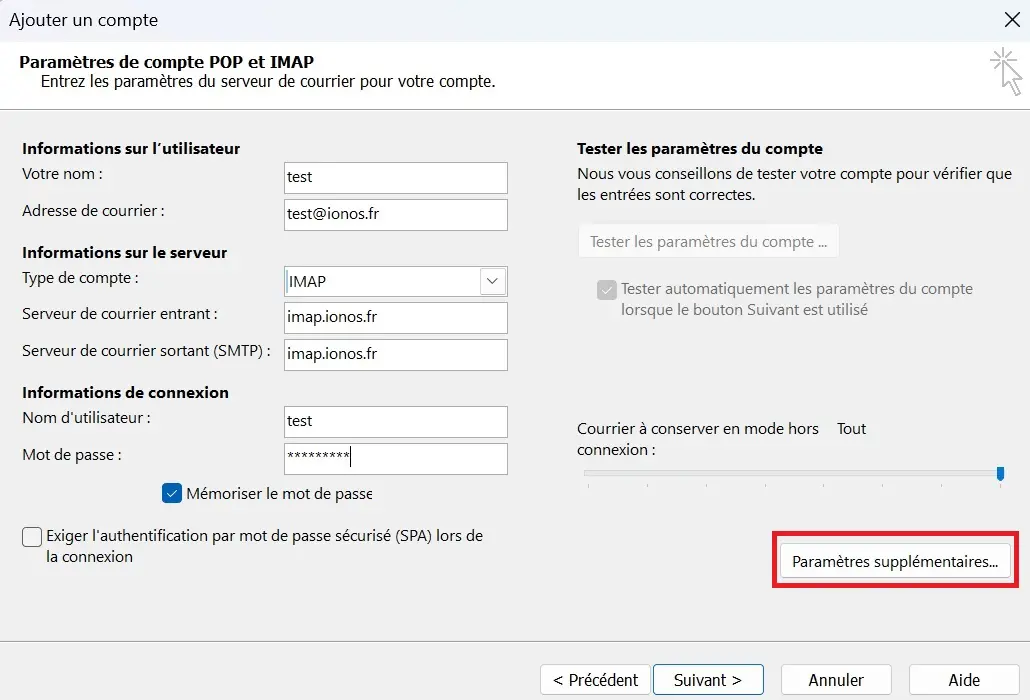Click inside the Votre nom field
The width and height of the screenshot is (1030, 700).
(395, 178)
